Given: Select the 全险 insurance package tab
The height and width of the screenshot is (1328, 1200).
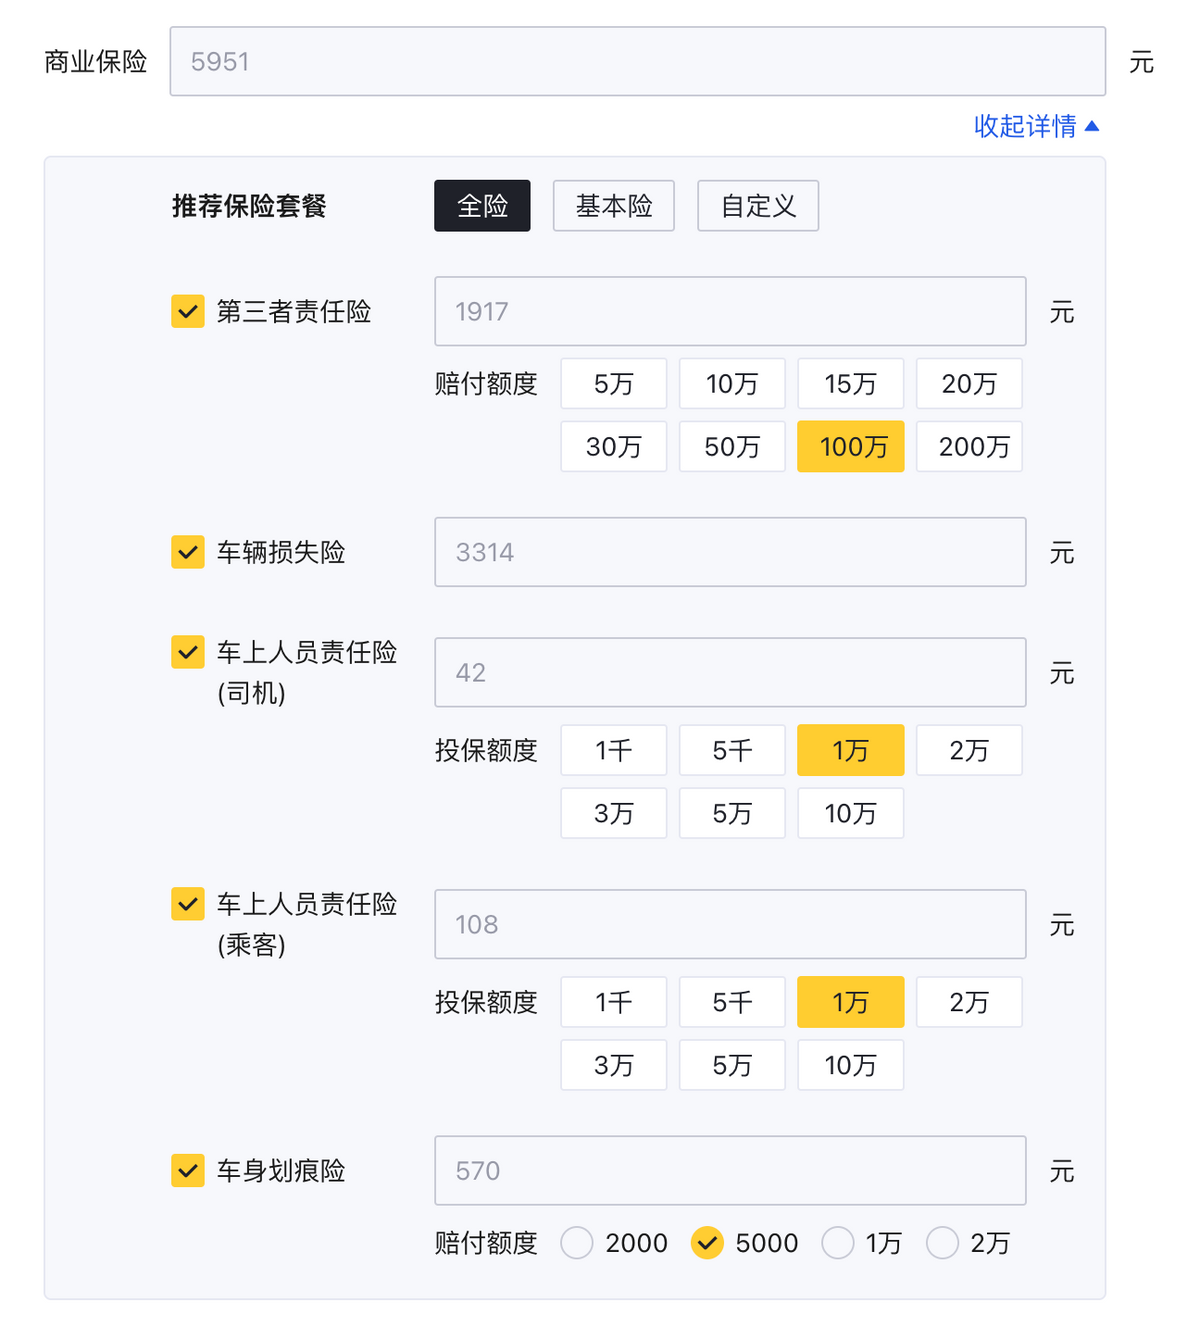Looking at the screenshot, I should coord(482,206).
